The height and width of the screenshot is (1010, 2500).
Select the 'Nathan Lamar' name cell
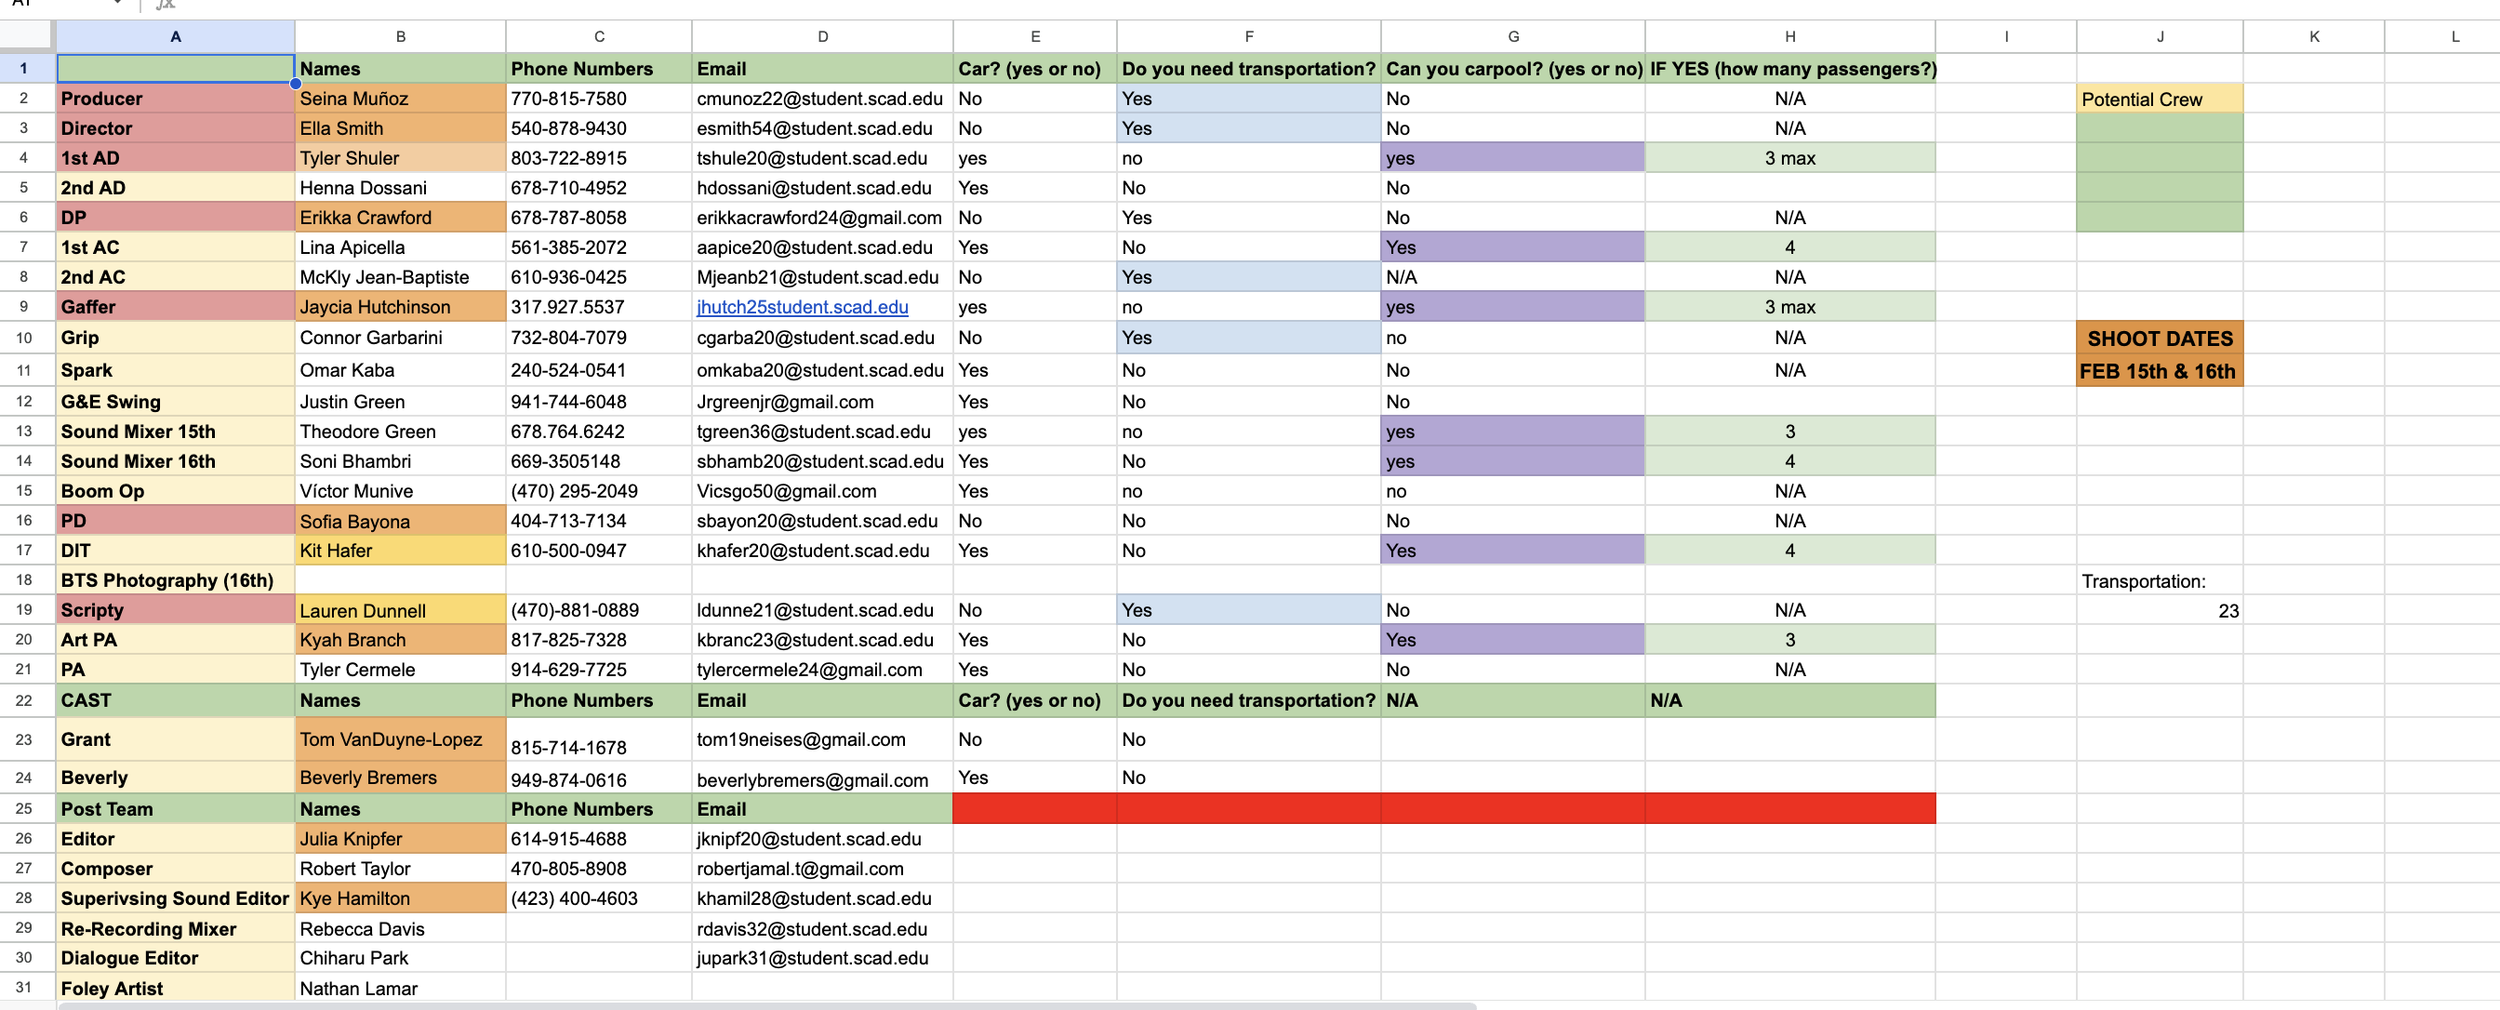point(400,988)
